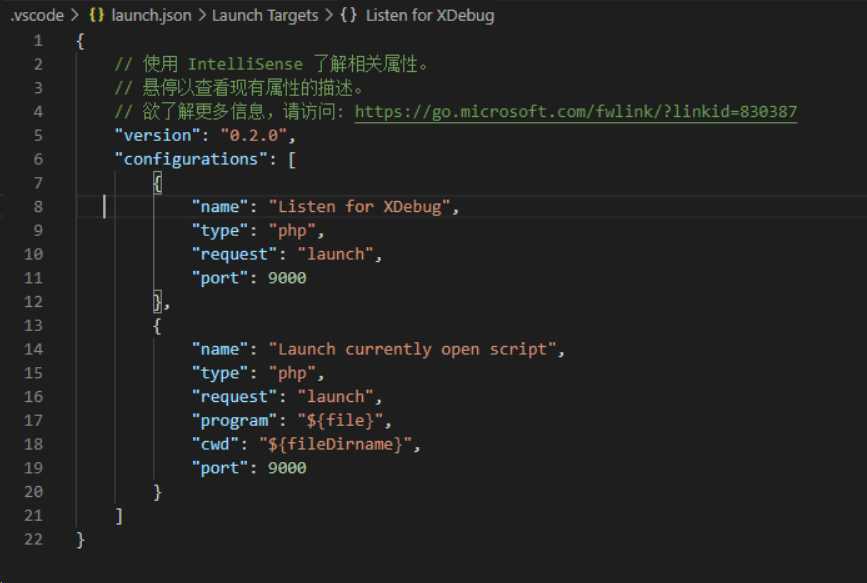Screen dimensions: 867x583
Task: Click the "request" key on line 10
Action: pyautogui.click(x=234, y=254)
